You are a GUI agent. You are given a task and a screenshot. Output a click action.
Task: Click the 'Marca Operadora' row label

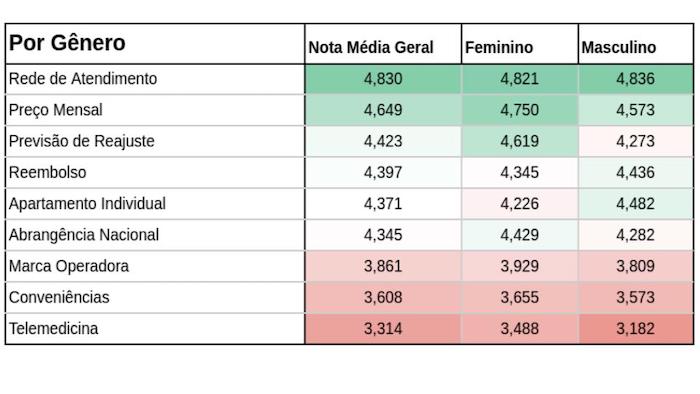click(155, 266)
